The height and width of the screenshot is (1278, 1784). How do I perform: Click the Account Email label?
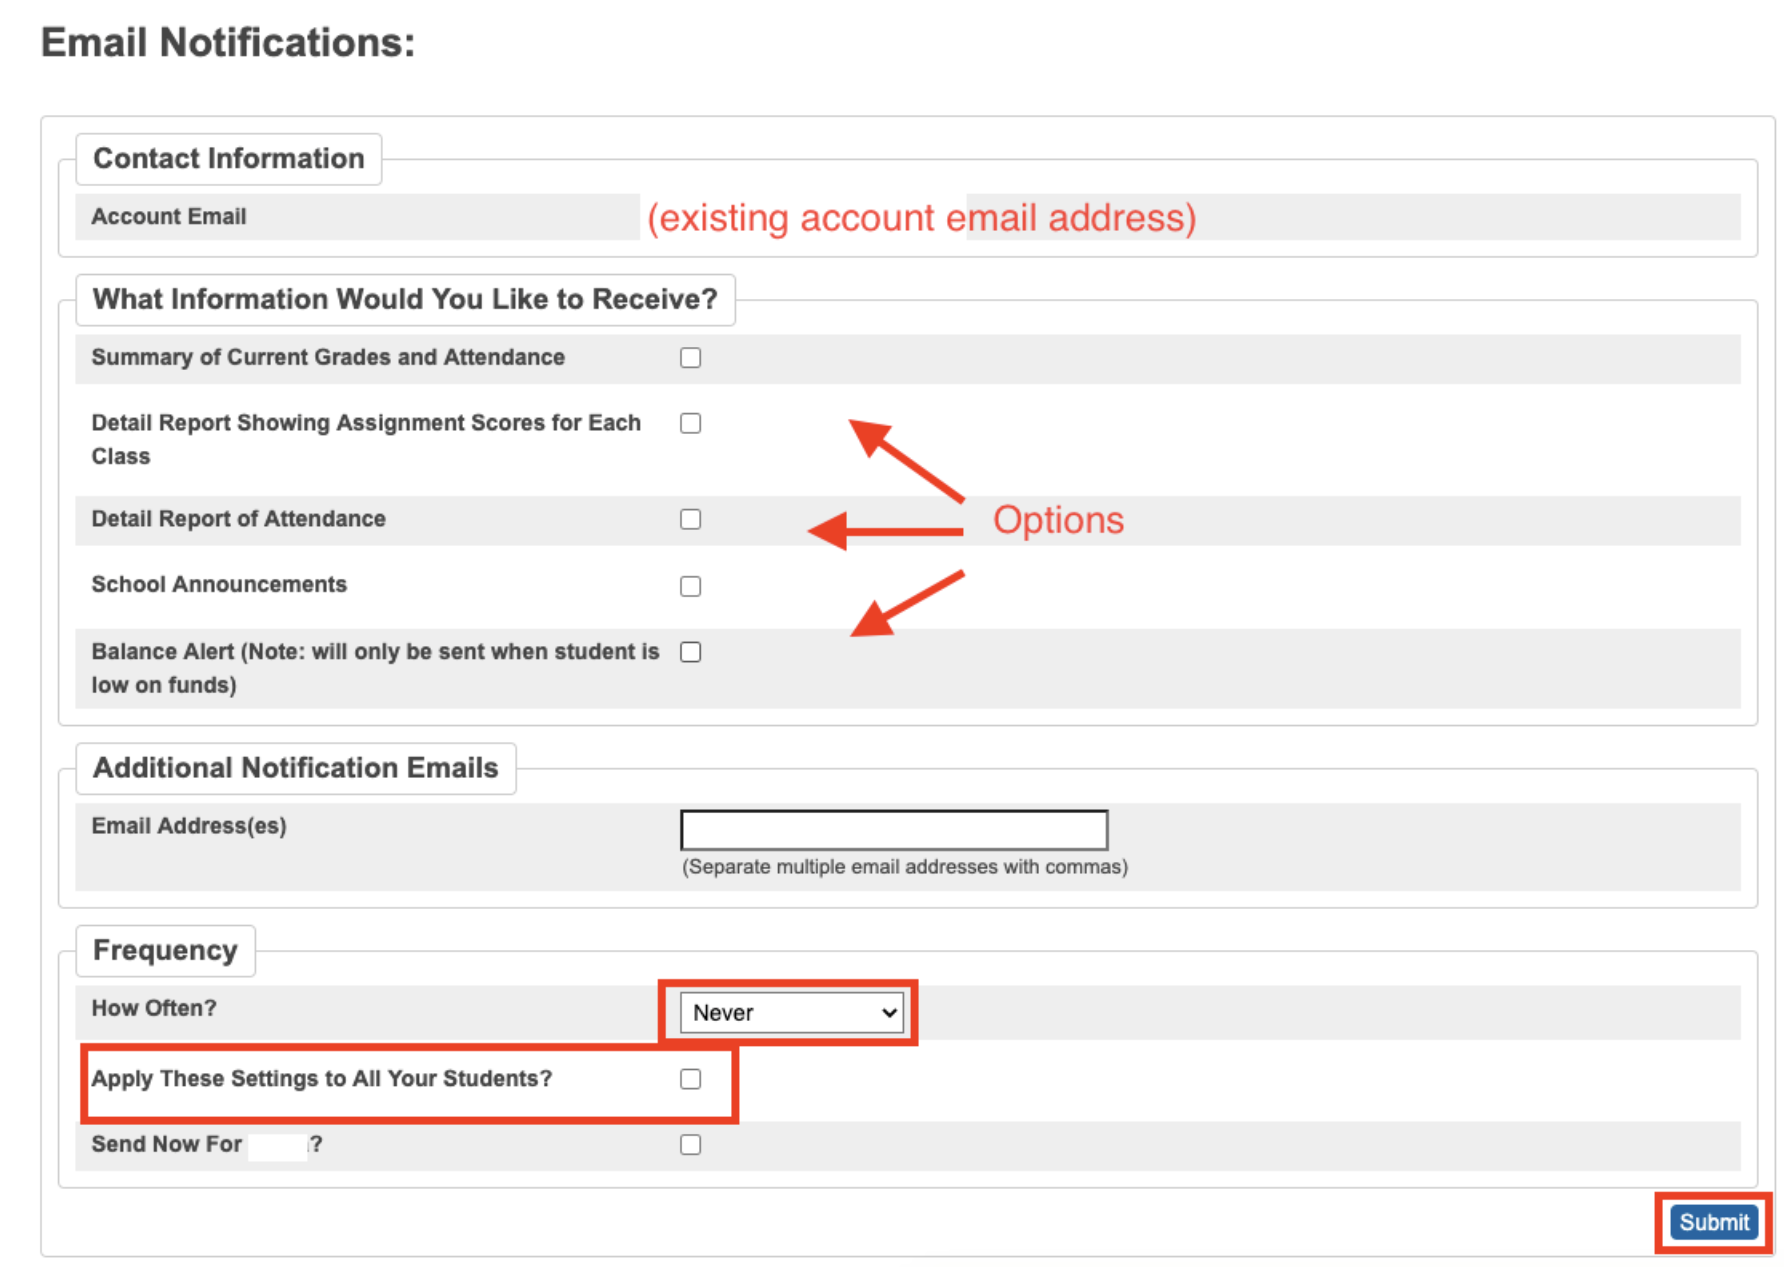click(169, 217)
